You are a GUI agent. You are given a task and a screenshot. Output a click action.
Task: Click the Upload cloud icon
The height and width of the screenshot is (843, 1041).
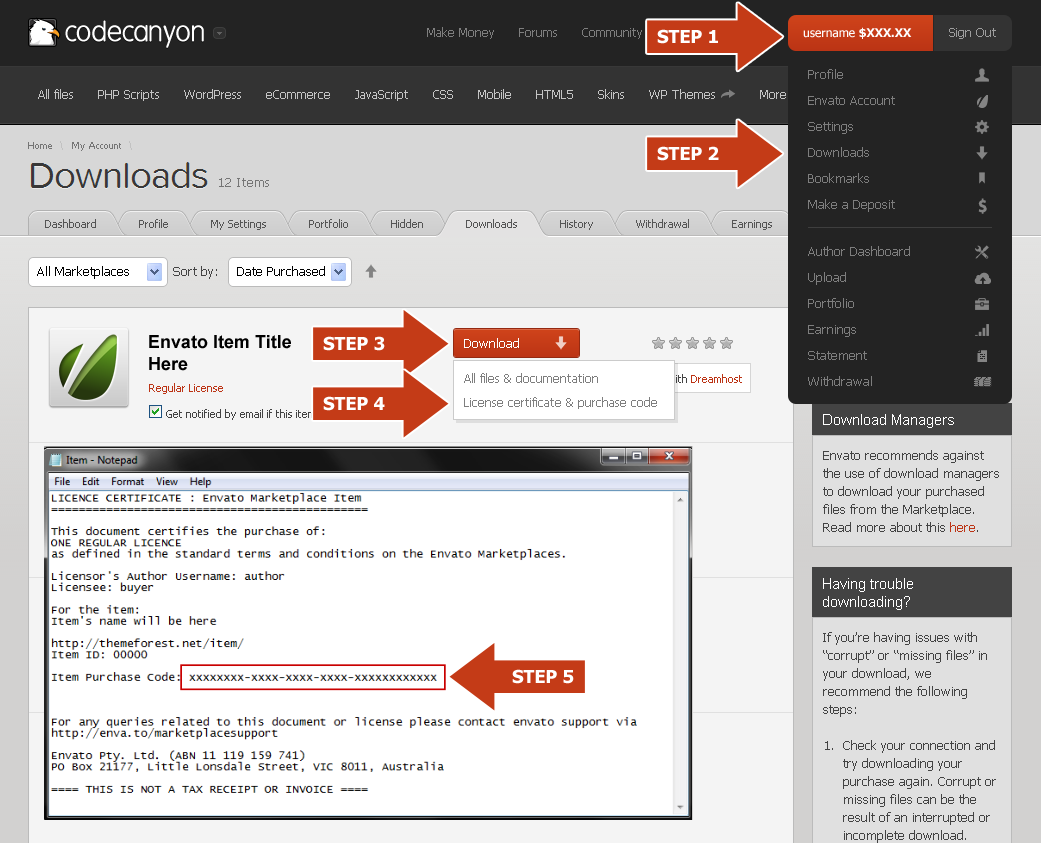982,278
